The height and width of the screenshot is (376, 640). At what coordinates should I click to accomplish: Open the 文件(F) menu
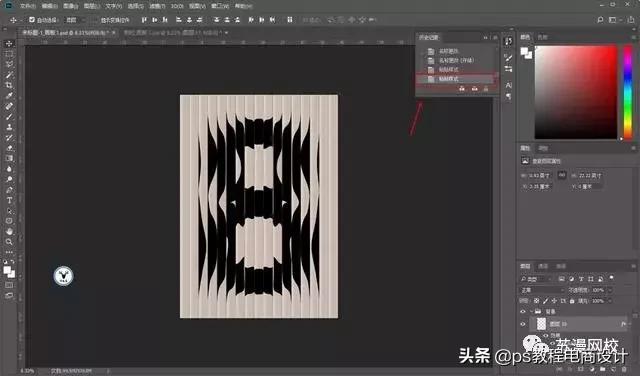coord(27,6)
